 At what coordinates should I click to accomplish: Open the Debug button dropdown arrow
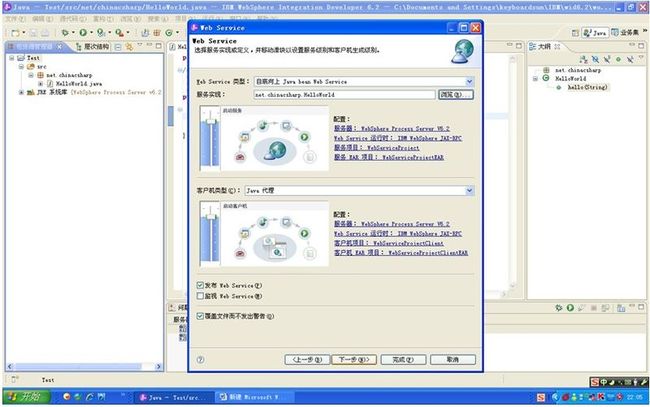click(73, 32)
